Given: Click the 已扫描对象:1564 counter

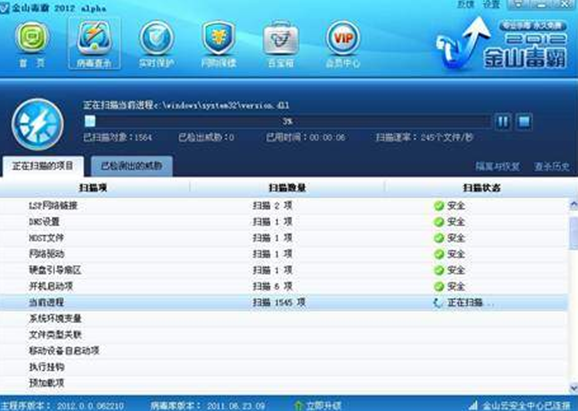Looking at the screenshot, I should click(118, 137).
